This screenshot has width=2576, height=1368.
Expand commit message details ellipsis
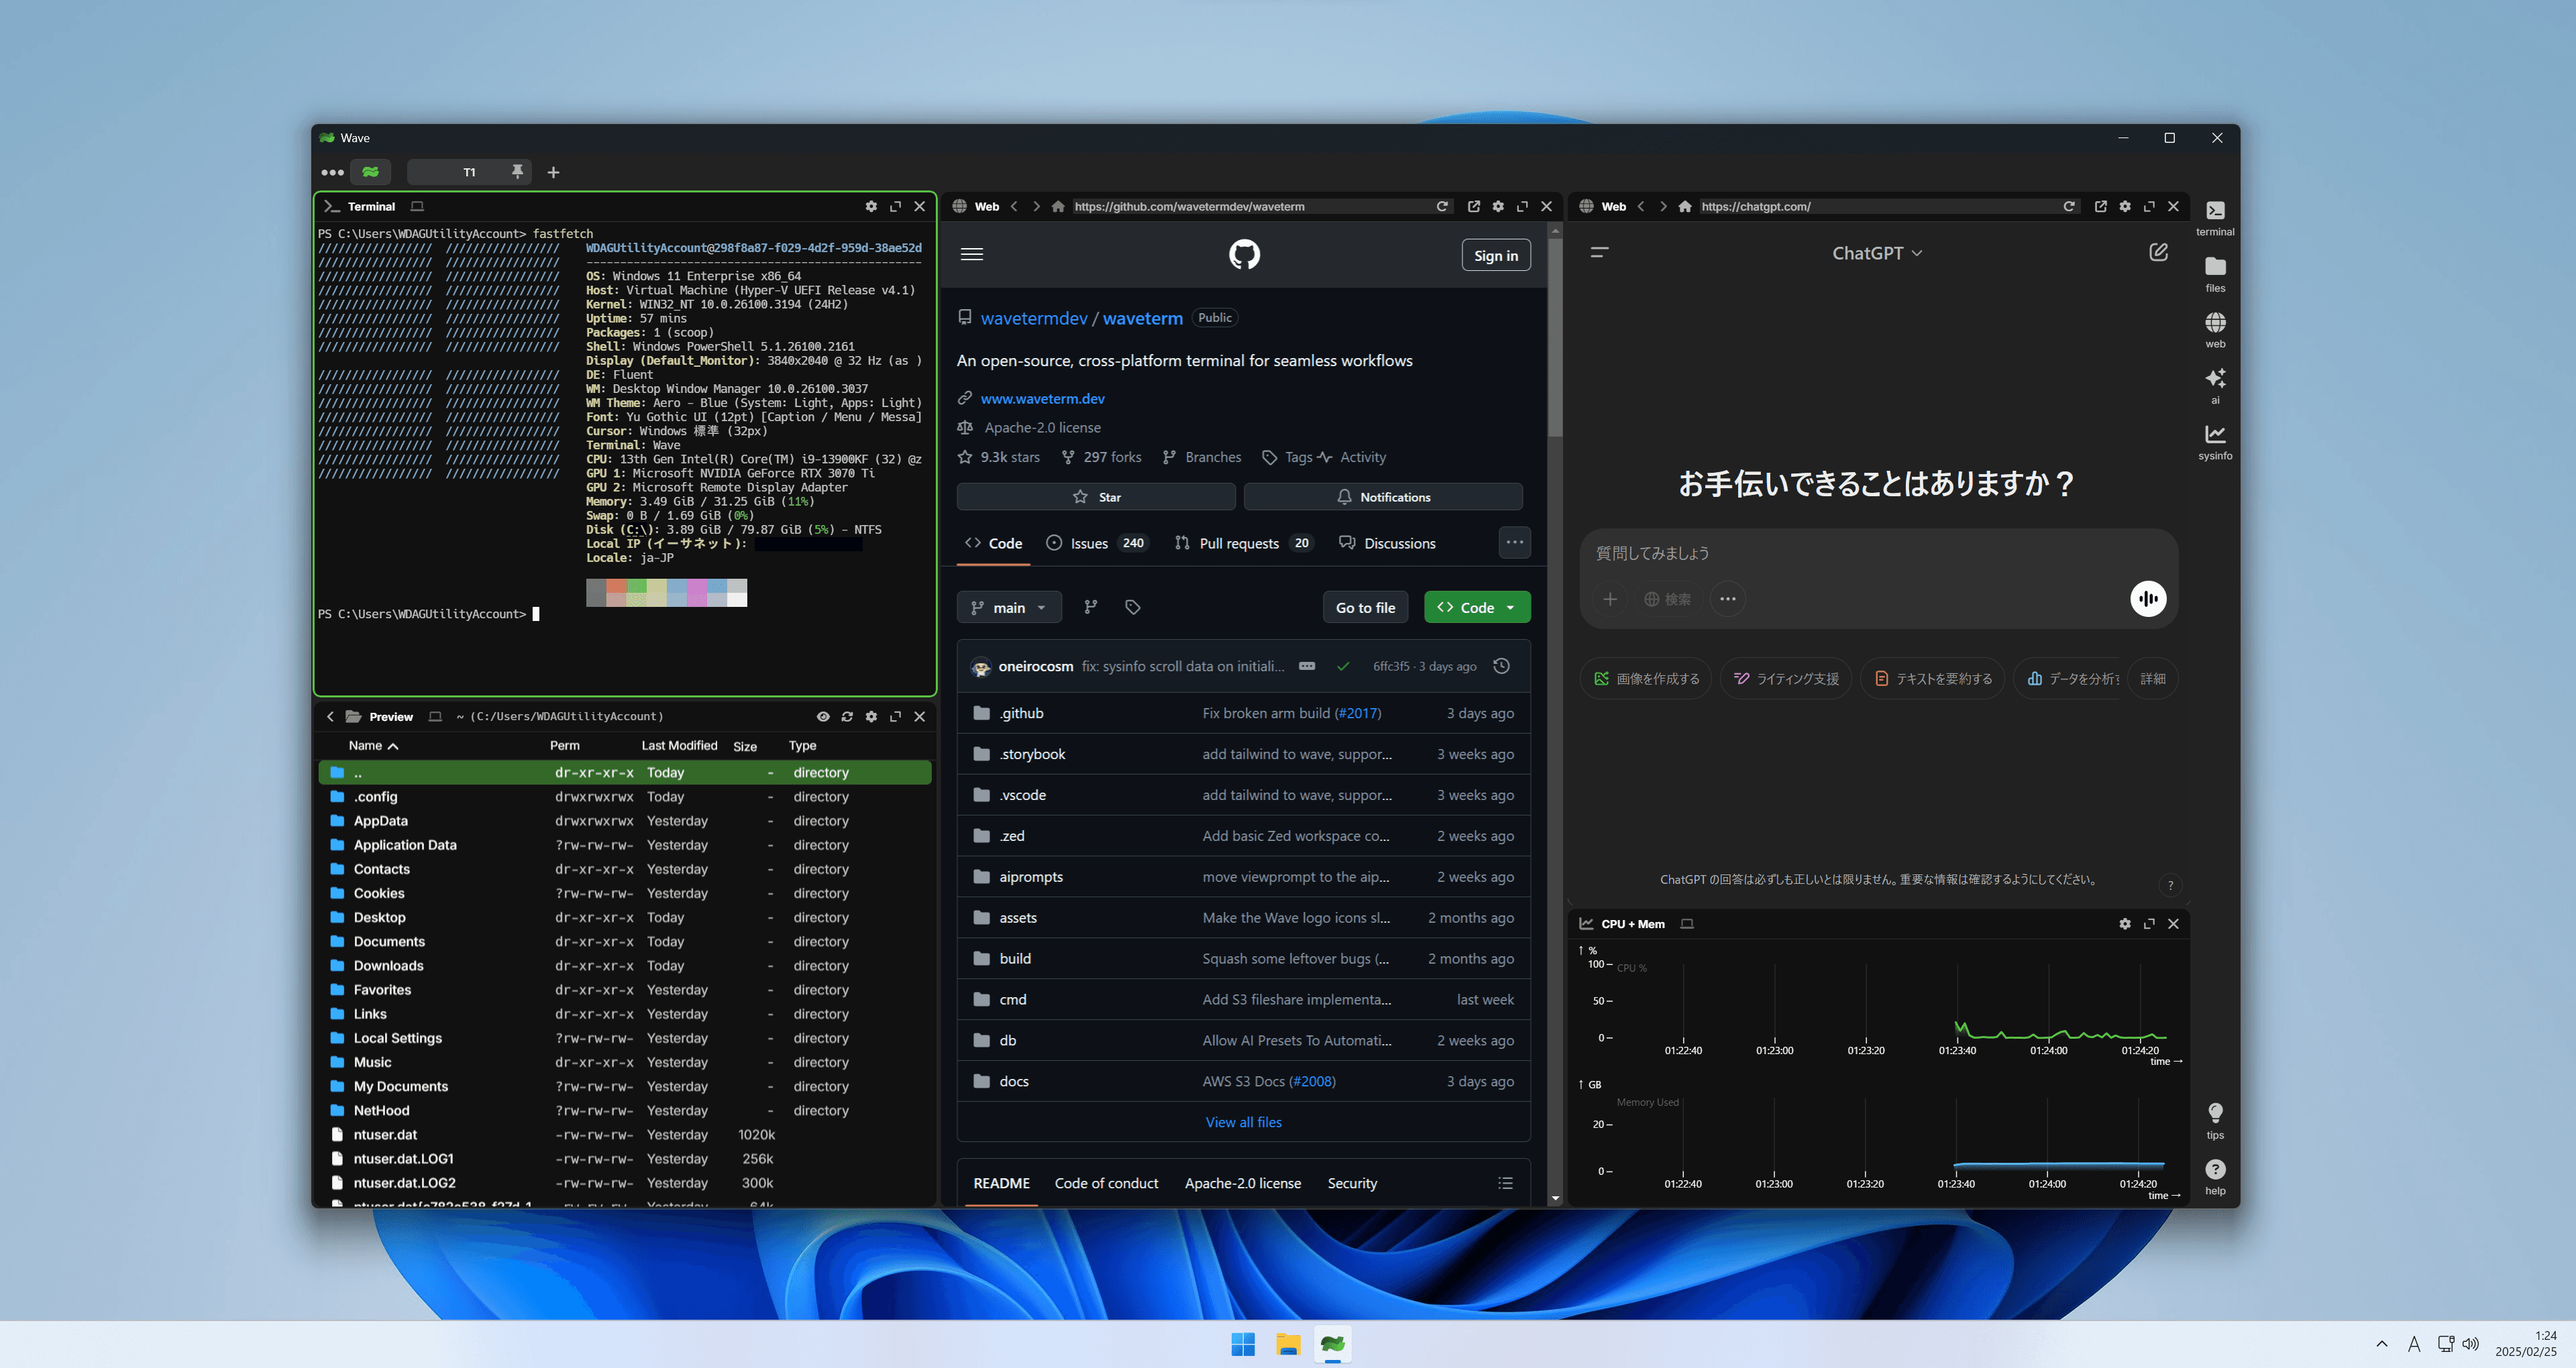pos(1306,666)
